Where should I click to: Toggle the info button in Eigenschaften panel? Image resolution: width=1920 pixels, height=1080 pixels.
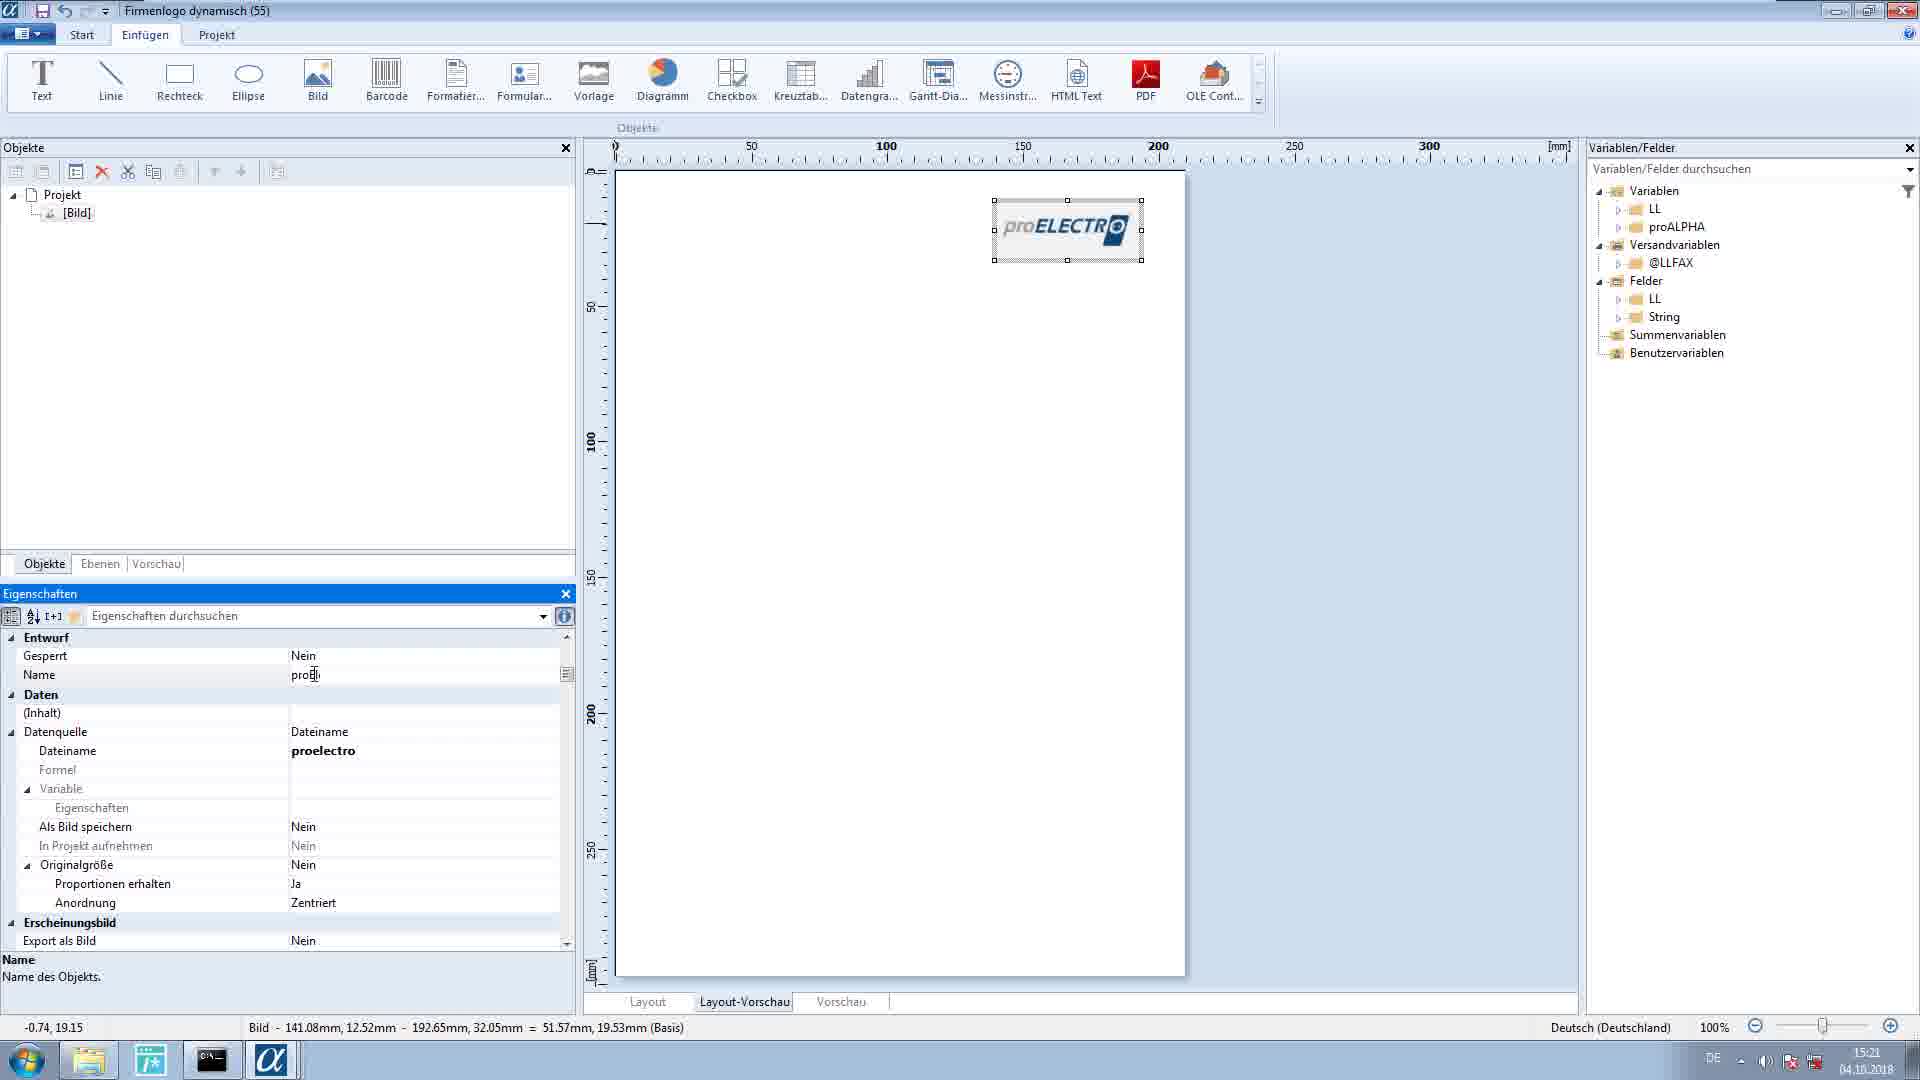pyautogui.click(x=564, y=616)
